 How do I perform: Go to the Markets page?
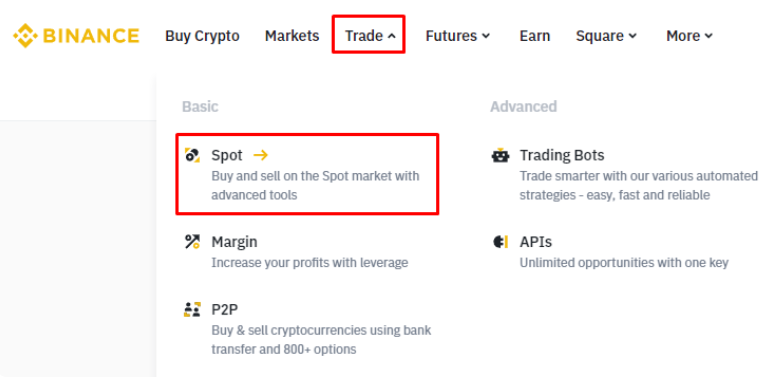pos(292,36)
